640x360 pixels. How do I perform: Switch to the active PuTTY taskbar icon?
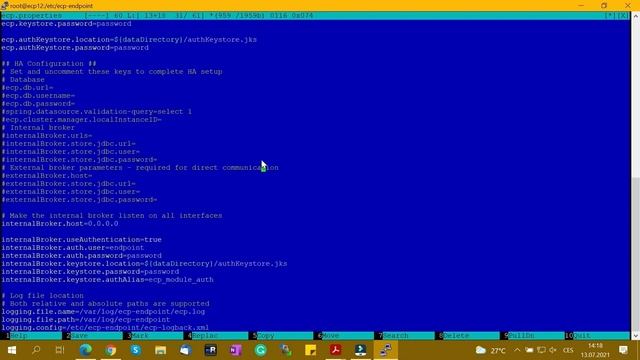[x=386, y=350]
